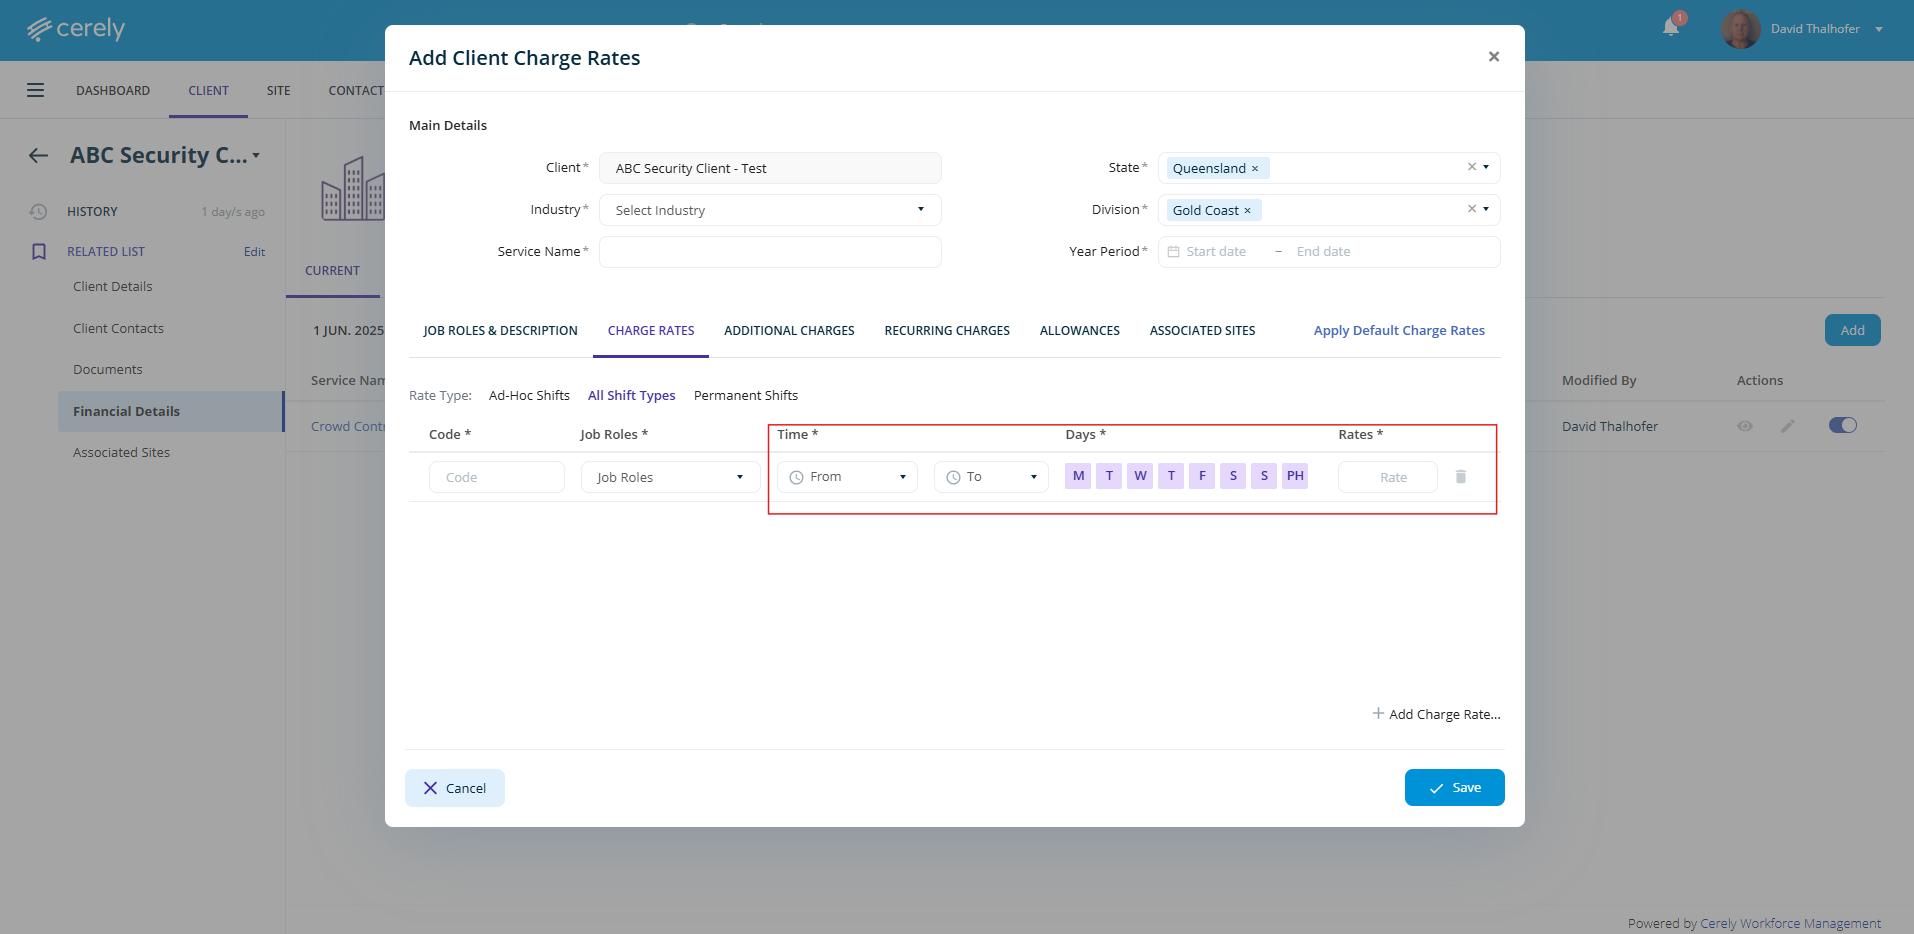Open the hamburger menu icon
The width and height of the screenshot is (1914, 934).
35,90
